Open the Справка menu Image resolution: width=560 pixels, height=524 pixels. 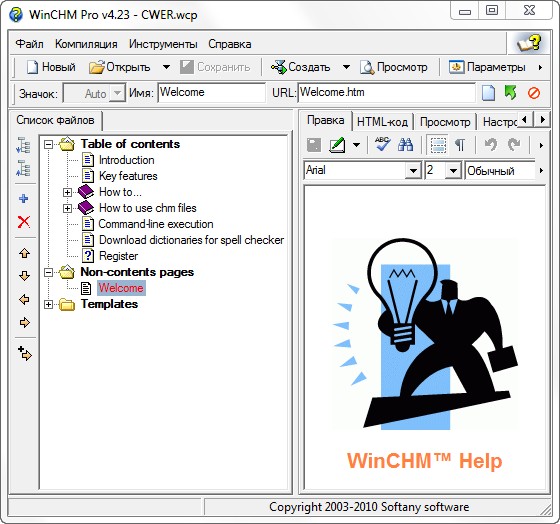tap(230, 44)
